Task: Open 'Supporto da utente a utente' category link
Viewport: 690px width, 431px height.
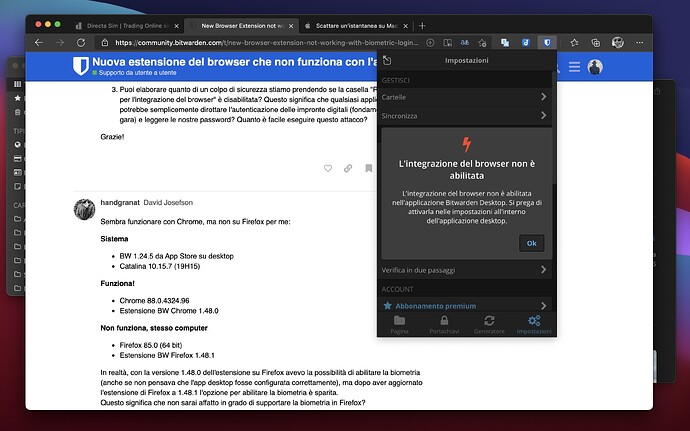Action: 137,73
